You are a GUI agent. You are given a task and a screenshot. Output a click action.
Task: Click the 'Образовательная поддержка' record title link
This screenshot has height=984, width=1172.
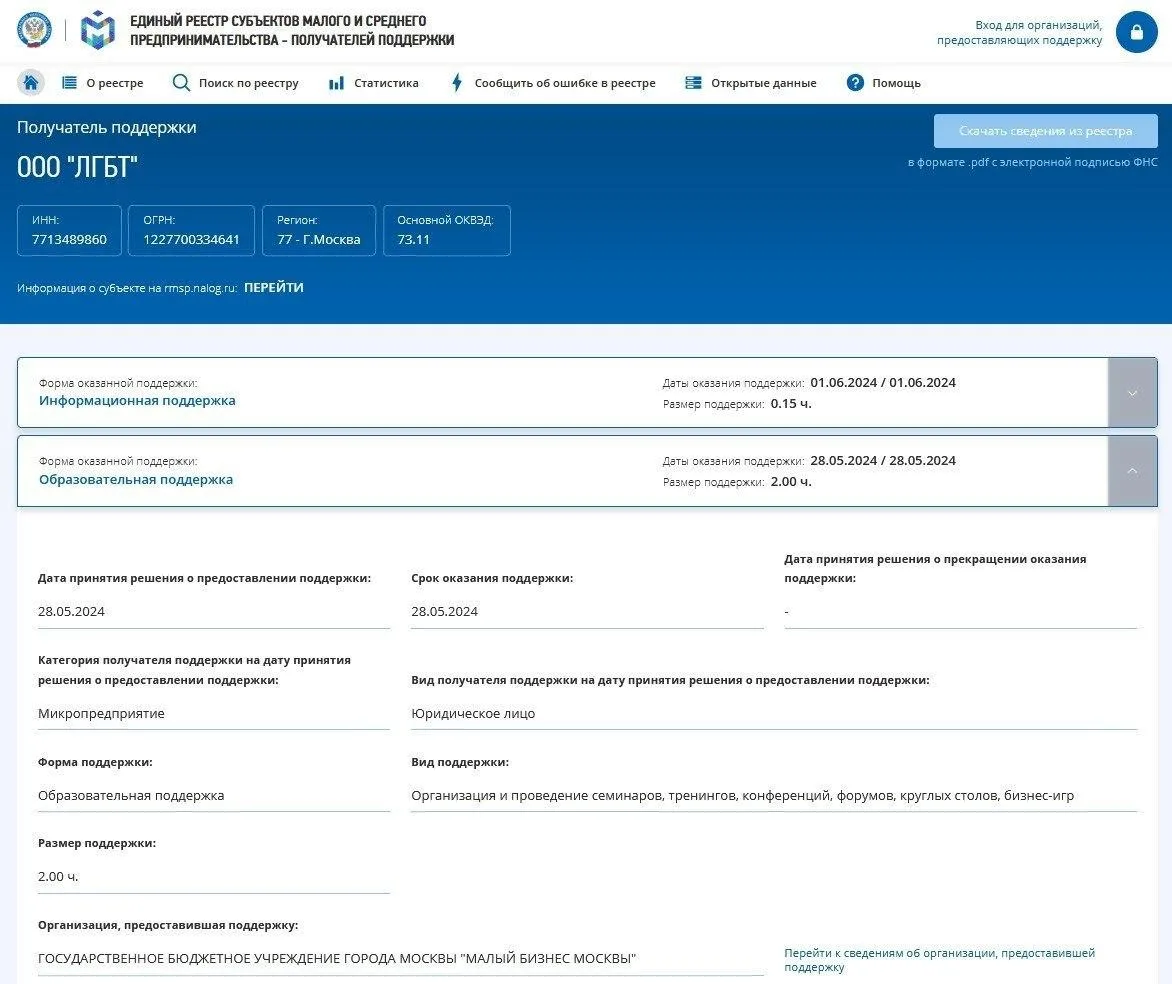[135, 479]
